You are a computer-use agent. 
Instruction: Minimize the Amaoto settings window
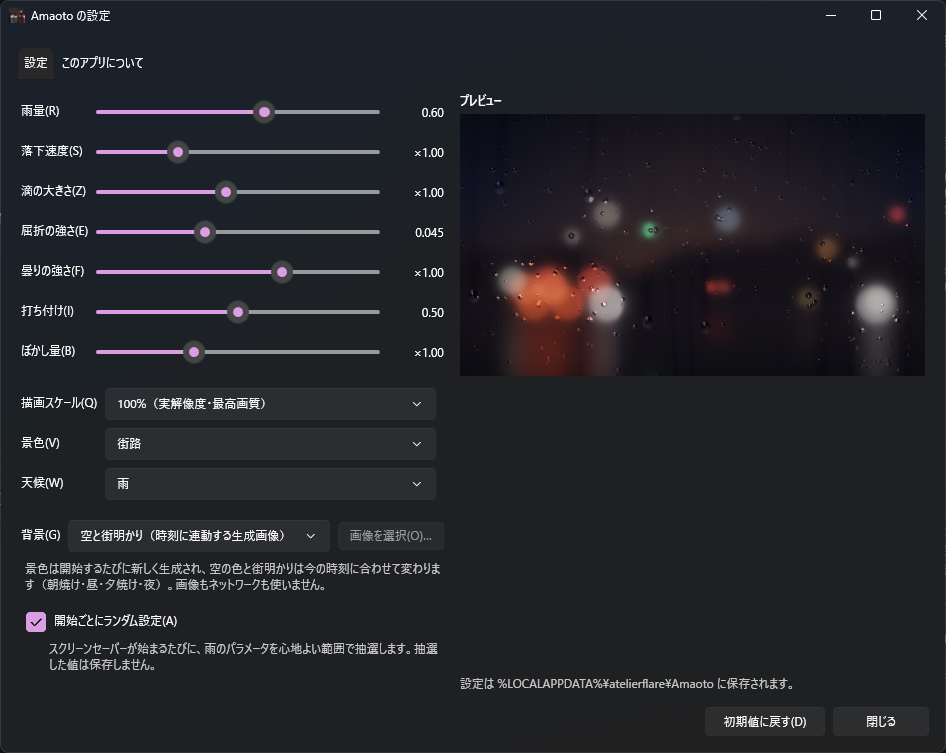coord(831,15)
